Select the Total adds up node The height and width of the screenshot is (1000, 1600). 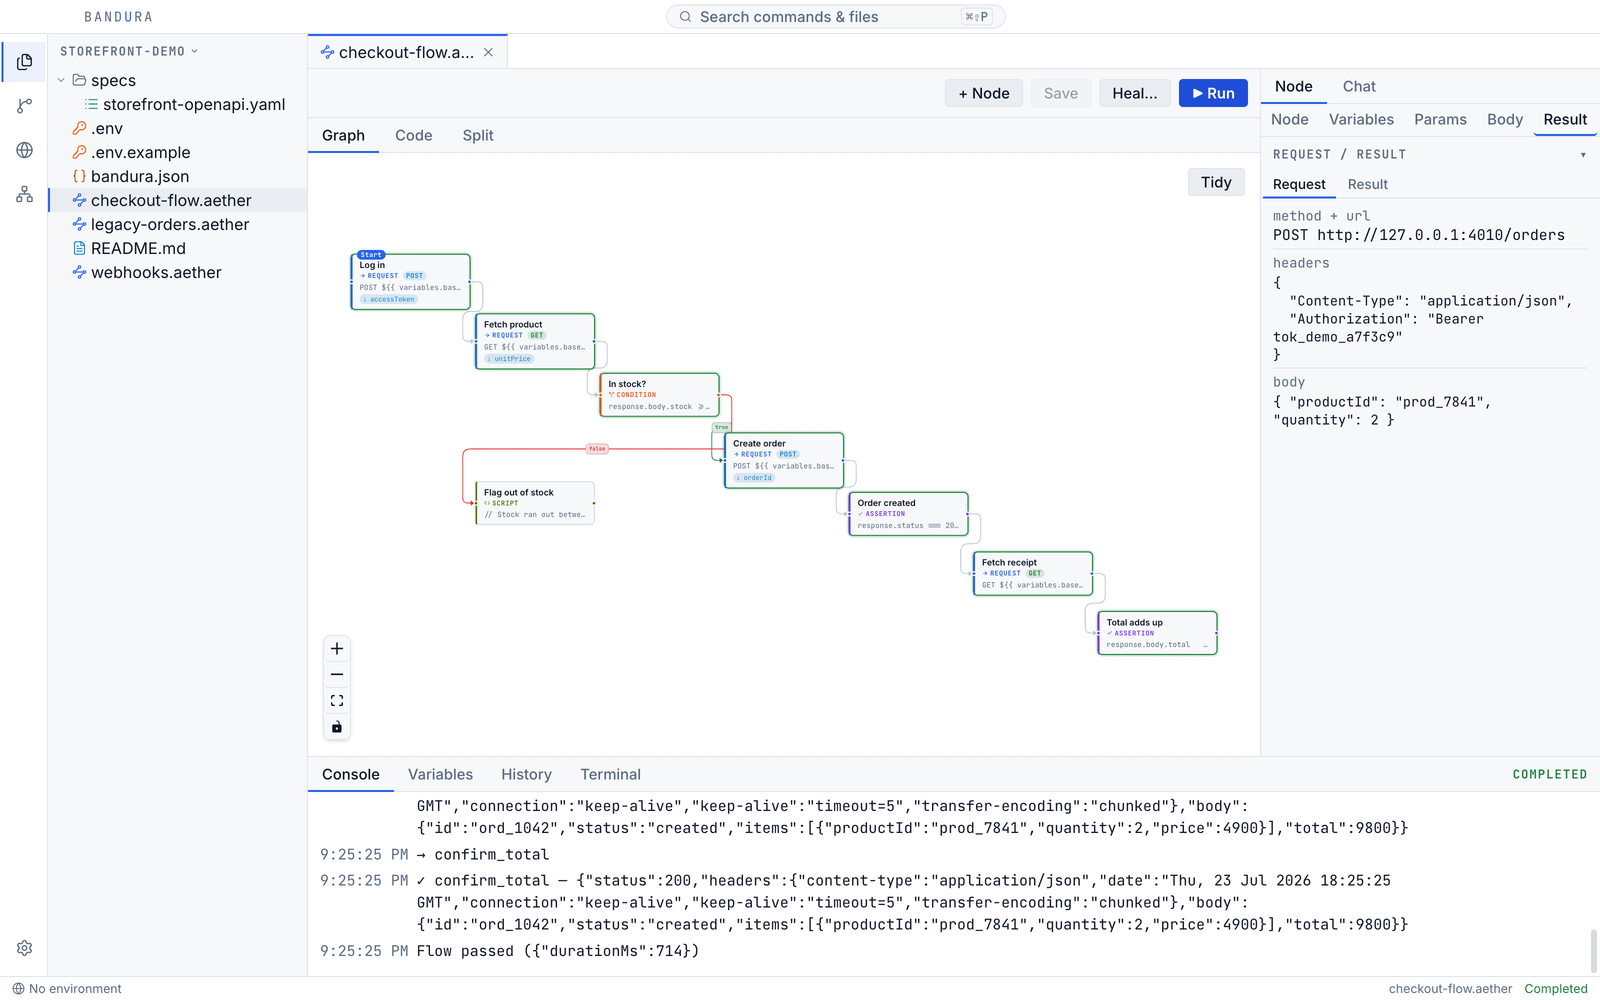click(1157, 632)
